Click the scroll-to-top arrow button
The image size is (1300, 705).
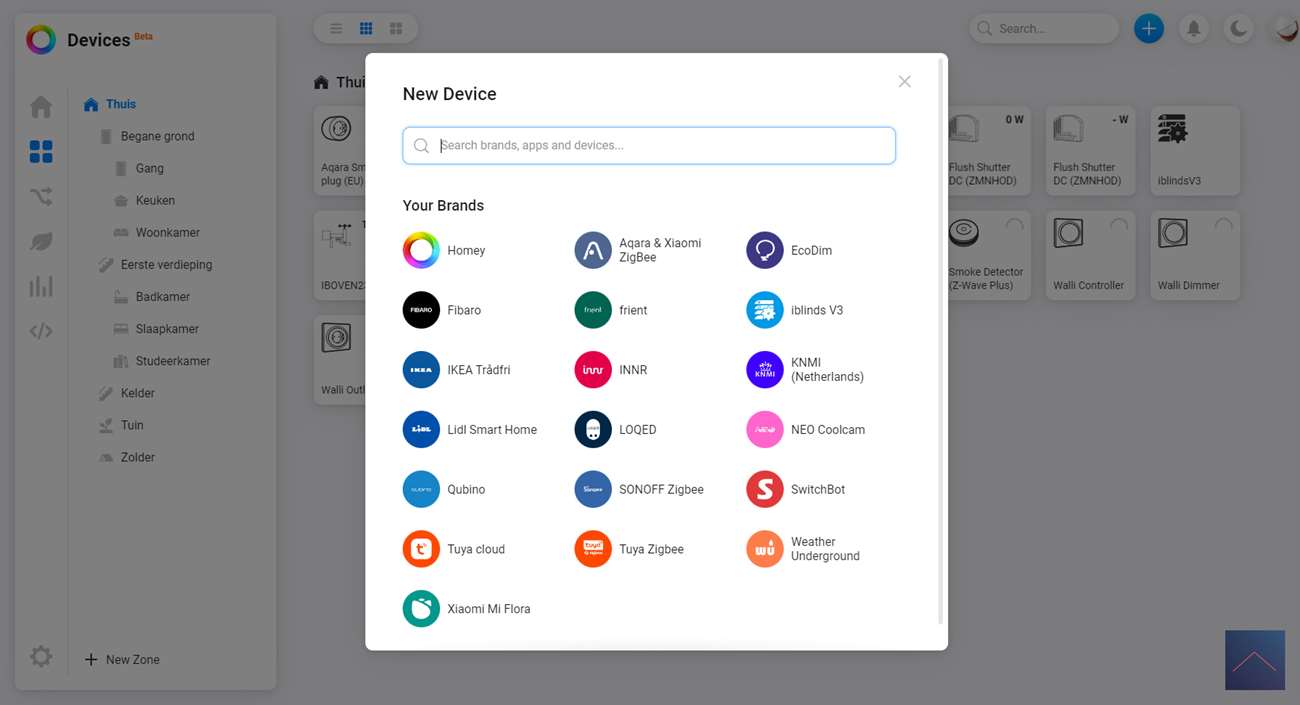pos(1255,660)
